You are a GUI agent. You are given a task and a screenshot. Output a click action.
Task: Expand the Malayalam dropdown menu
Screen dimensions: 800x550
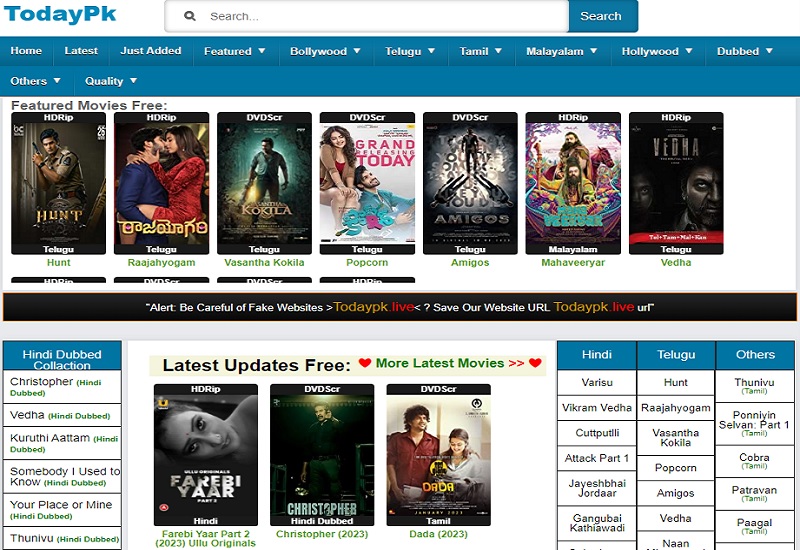(x=562, y=51)
